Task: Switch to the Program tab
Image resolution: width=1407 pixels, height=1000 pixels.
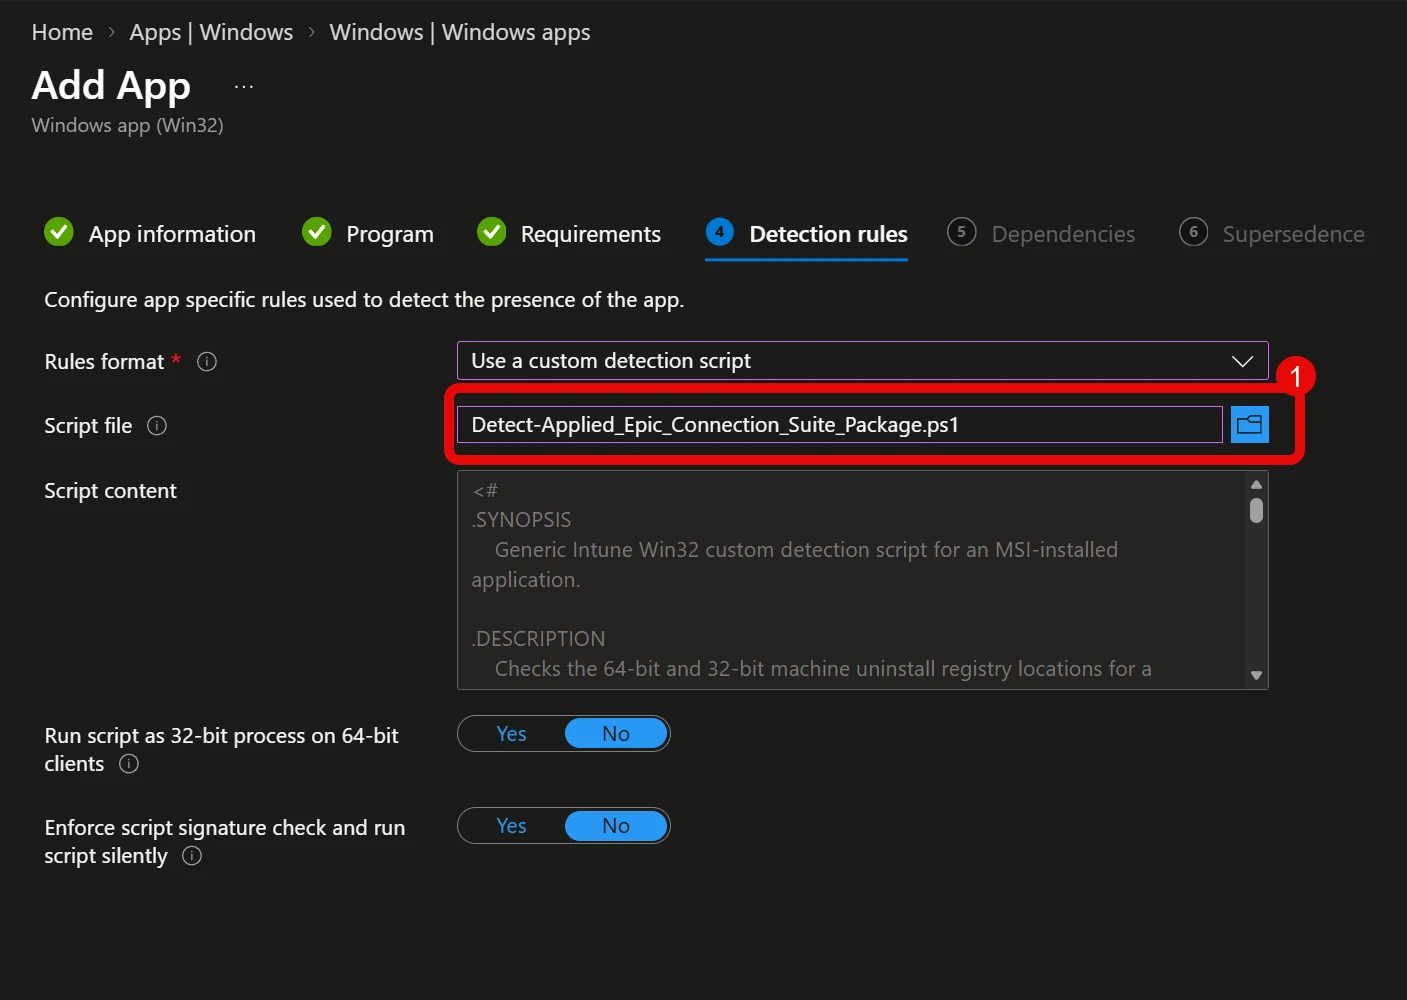Action: (x=368, y=234)
